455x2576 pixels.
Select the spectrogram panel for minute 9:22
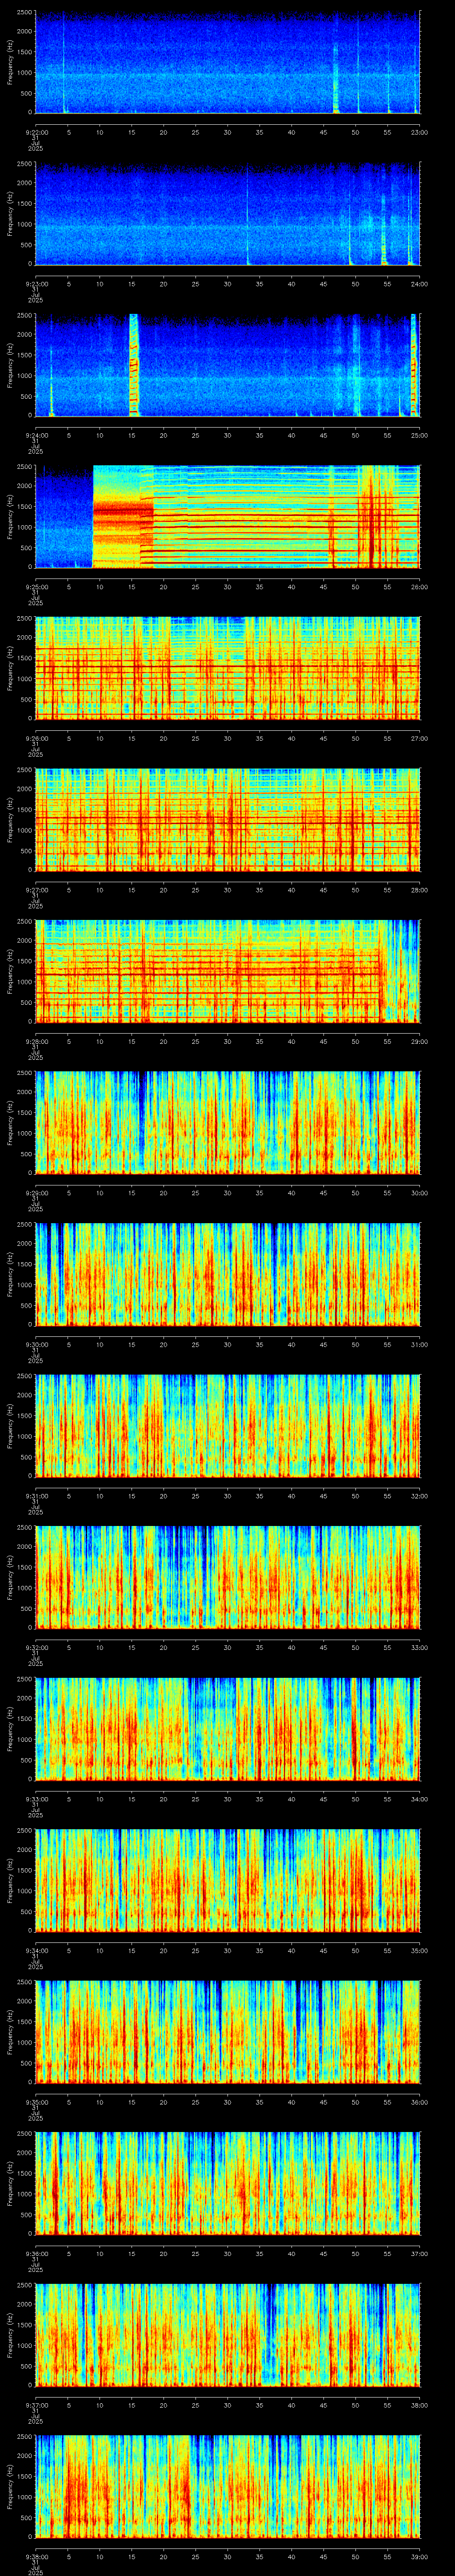pos(227,62)
